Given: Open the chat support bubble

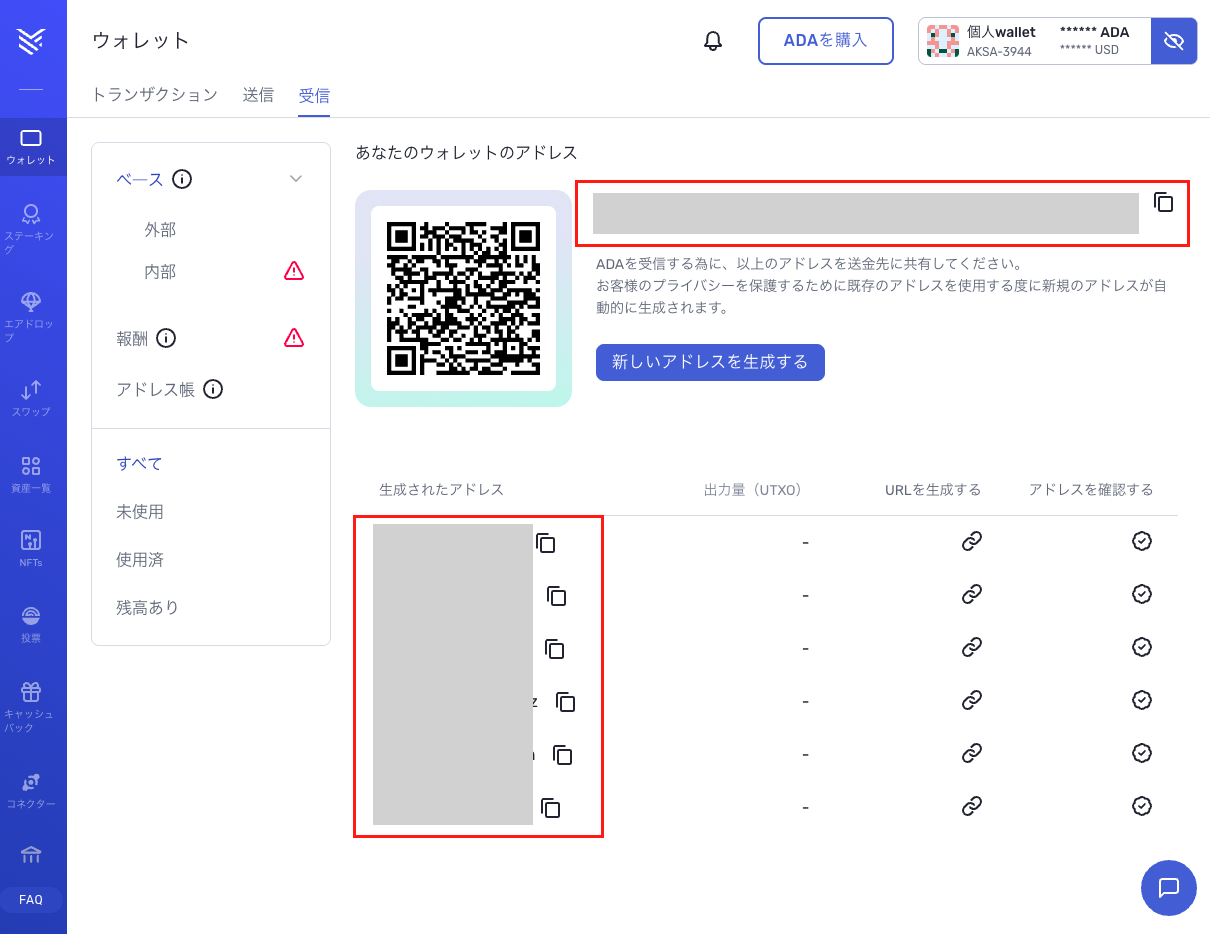Looking at the screenshot, I should click(1168, 887).
